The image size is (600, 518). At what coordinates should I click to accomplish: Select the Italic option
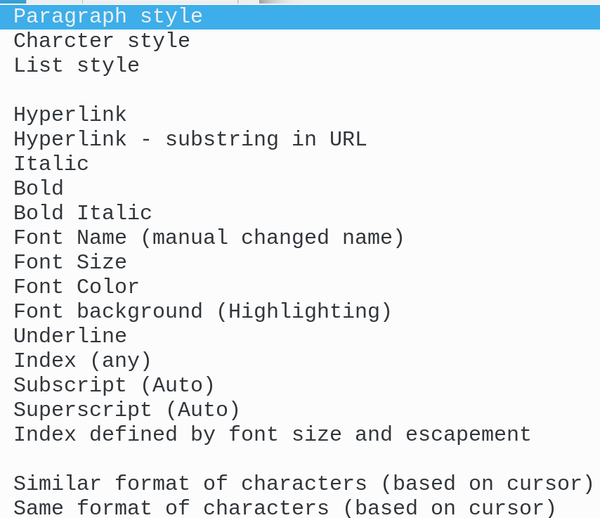pos(300,164)
